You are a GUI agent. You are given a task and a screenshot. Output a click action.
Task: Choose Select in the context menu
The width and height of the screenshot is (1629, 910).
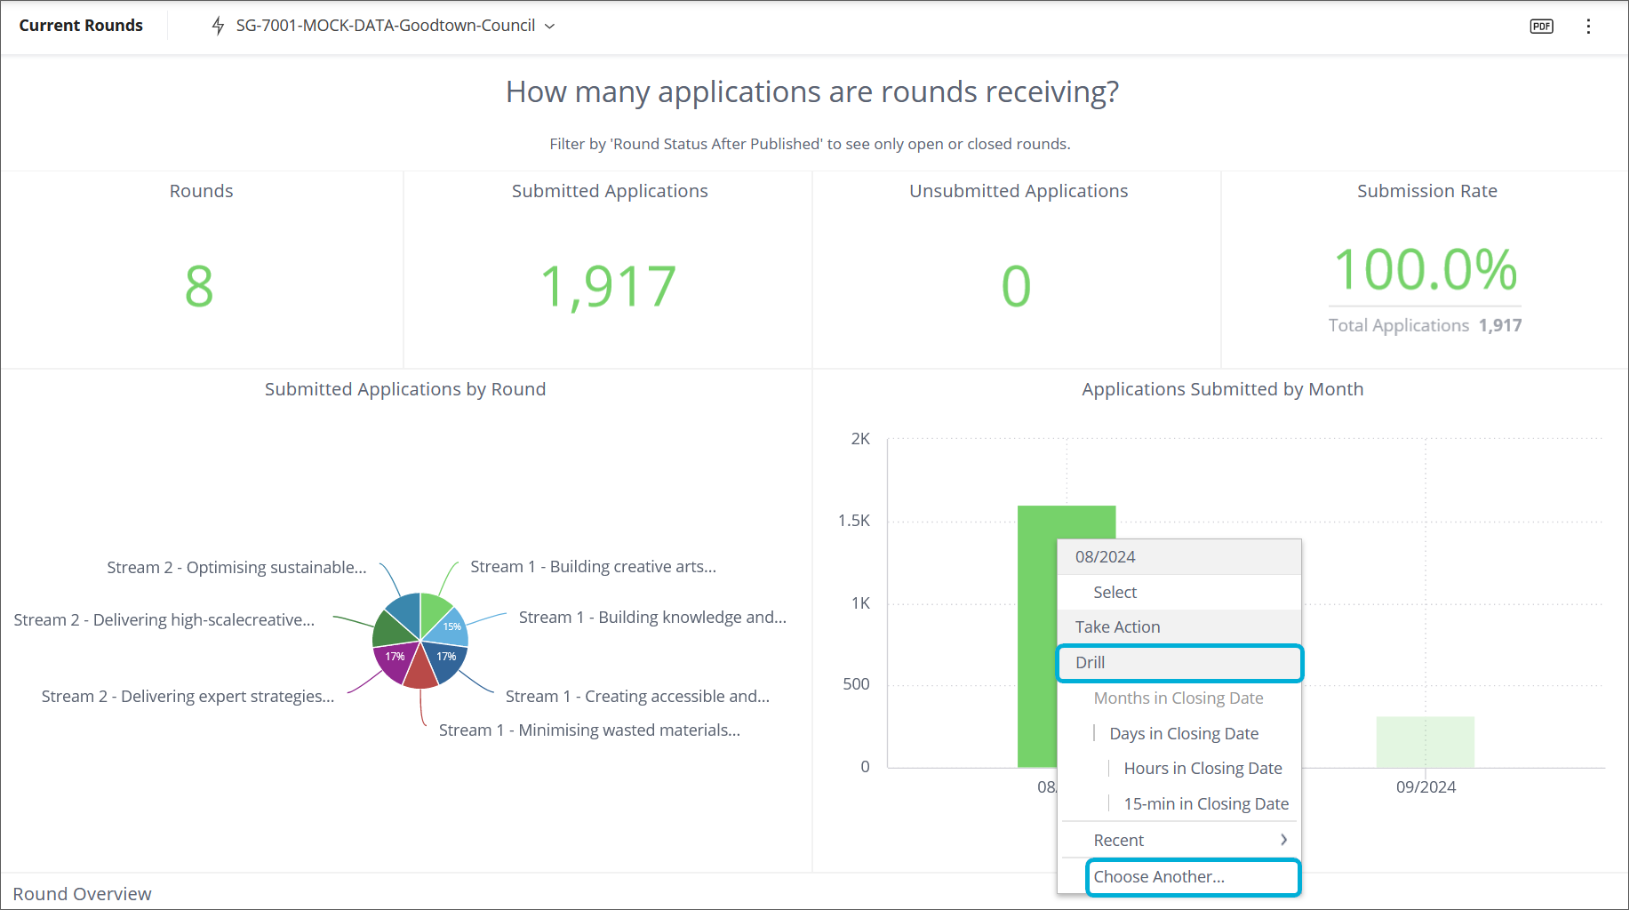click(1115, 592)
